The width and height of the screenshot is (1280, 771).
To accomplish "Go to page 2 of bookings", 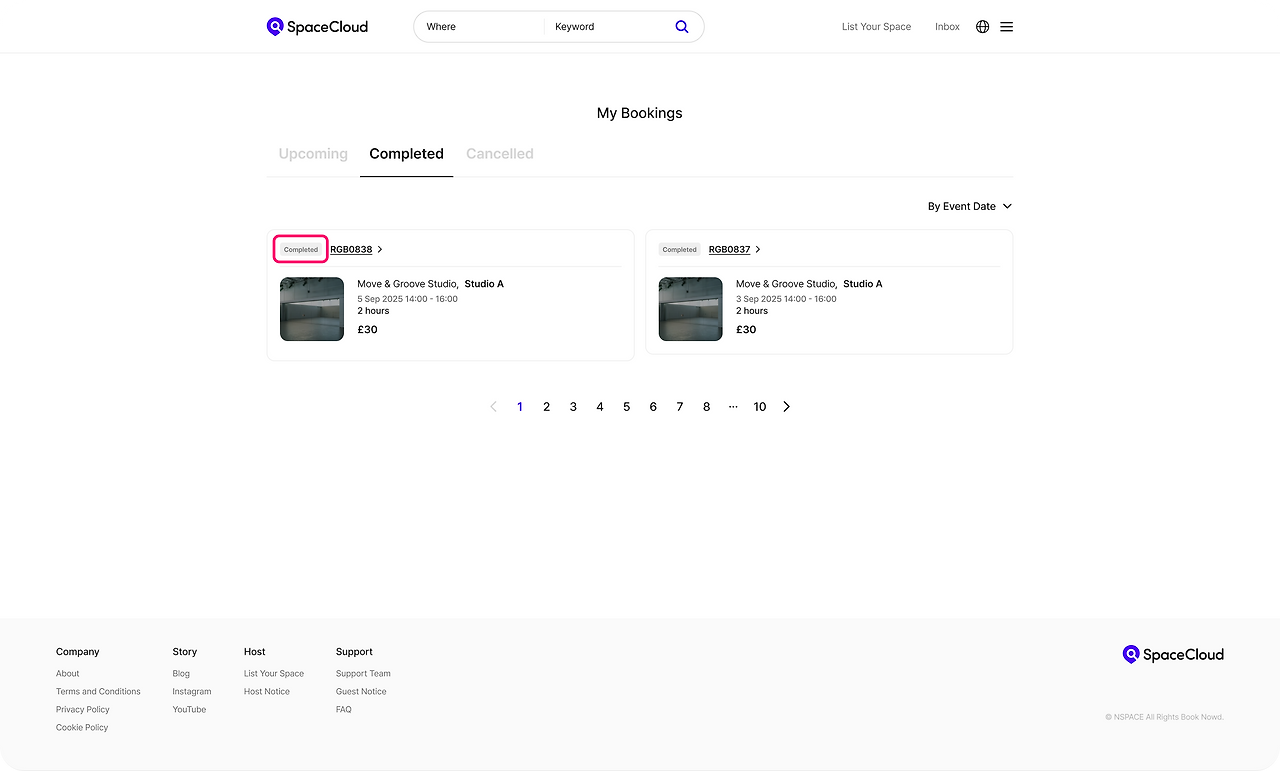I will 546,407.
